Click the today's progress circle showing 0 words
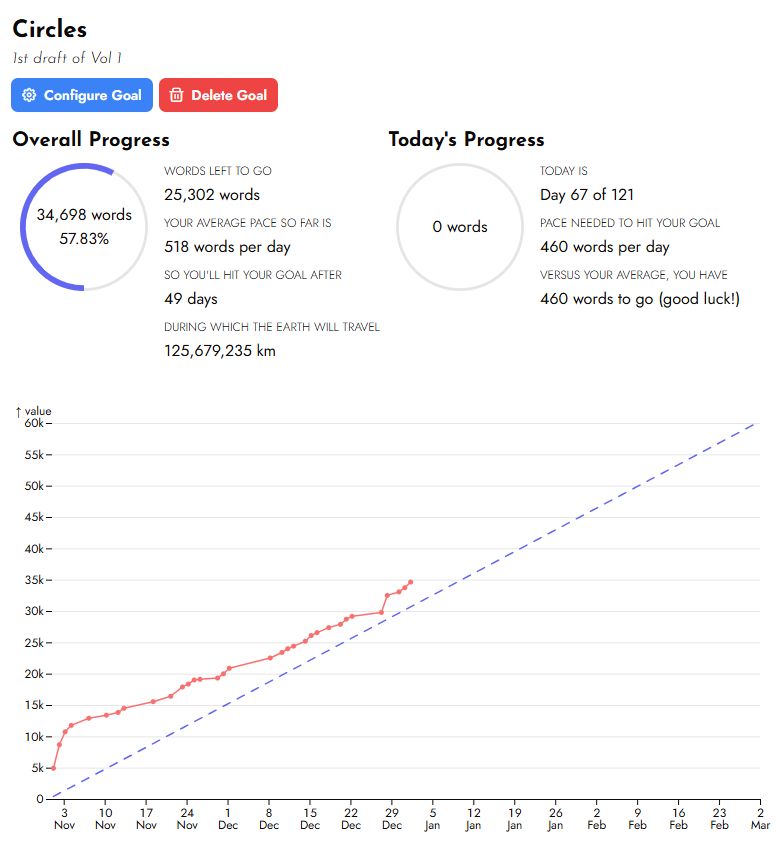Image resolution: width=777 pixels, height=851 pixels. point(460,227)
